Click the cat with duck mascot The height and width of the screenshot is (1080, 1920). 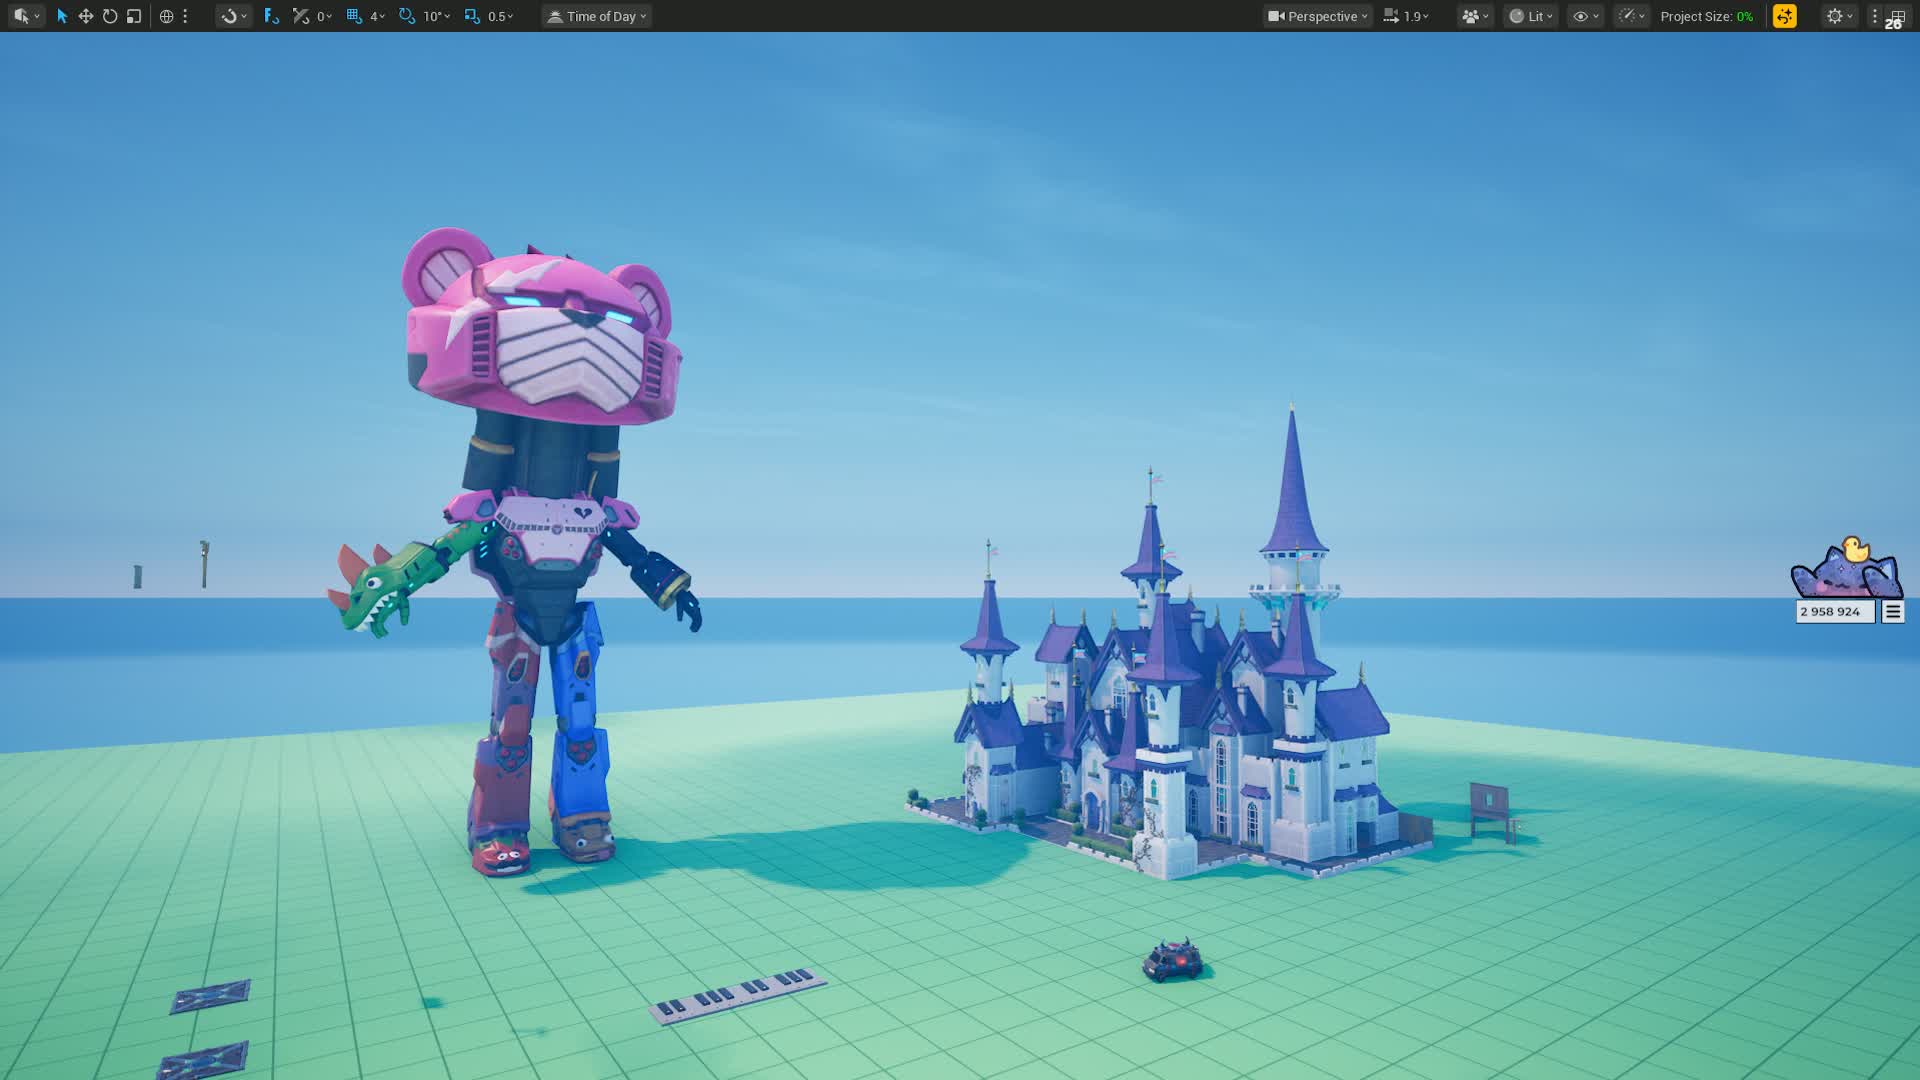coord(1846,568)
